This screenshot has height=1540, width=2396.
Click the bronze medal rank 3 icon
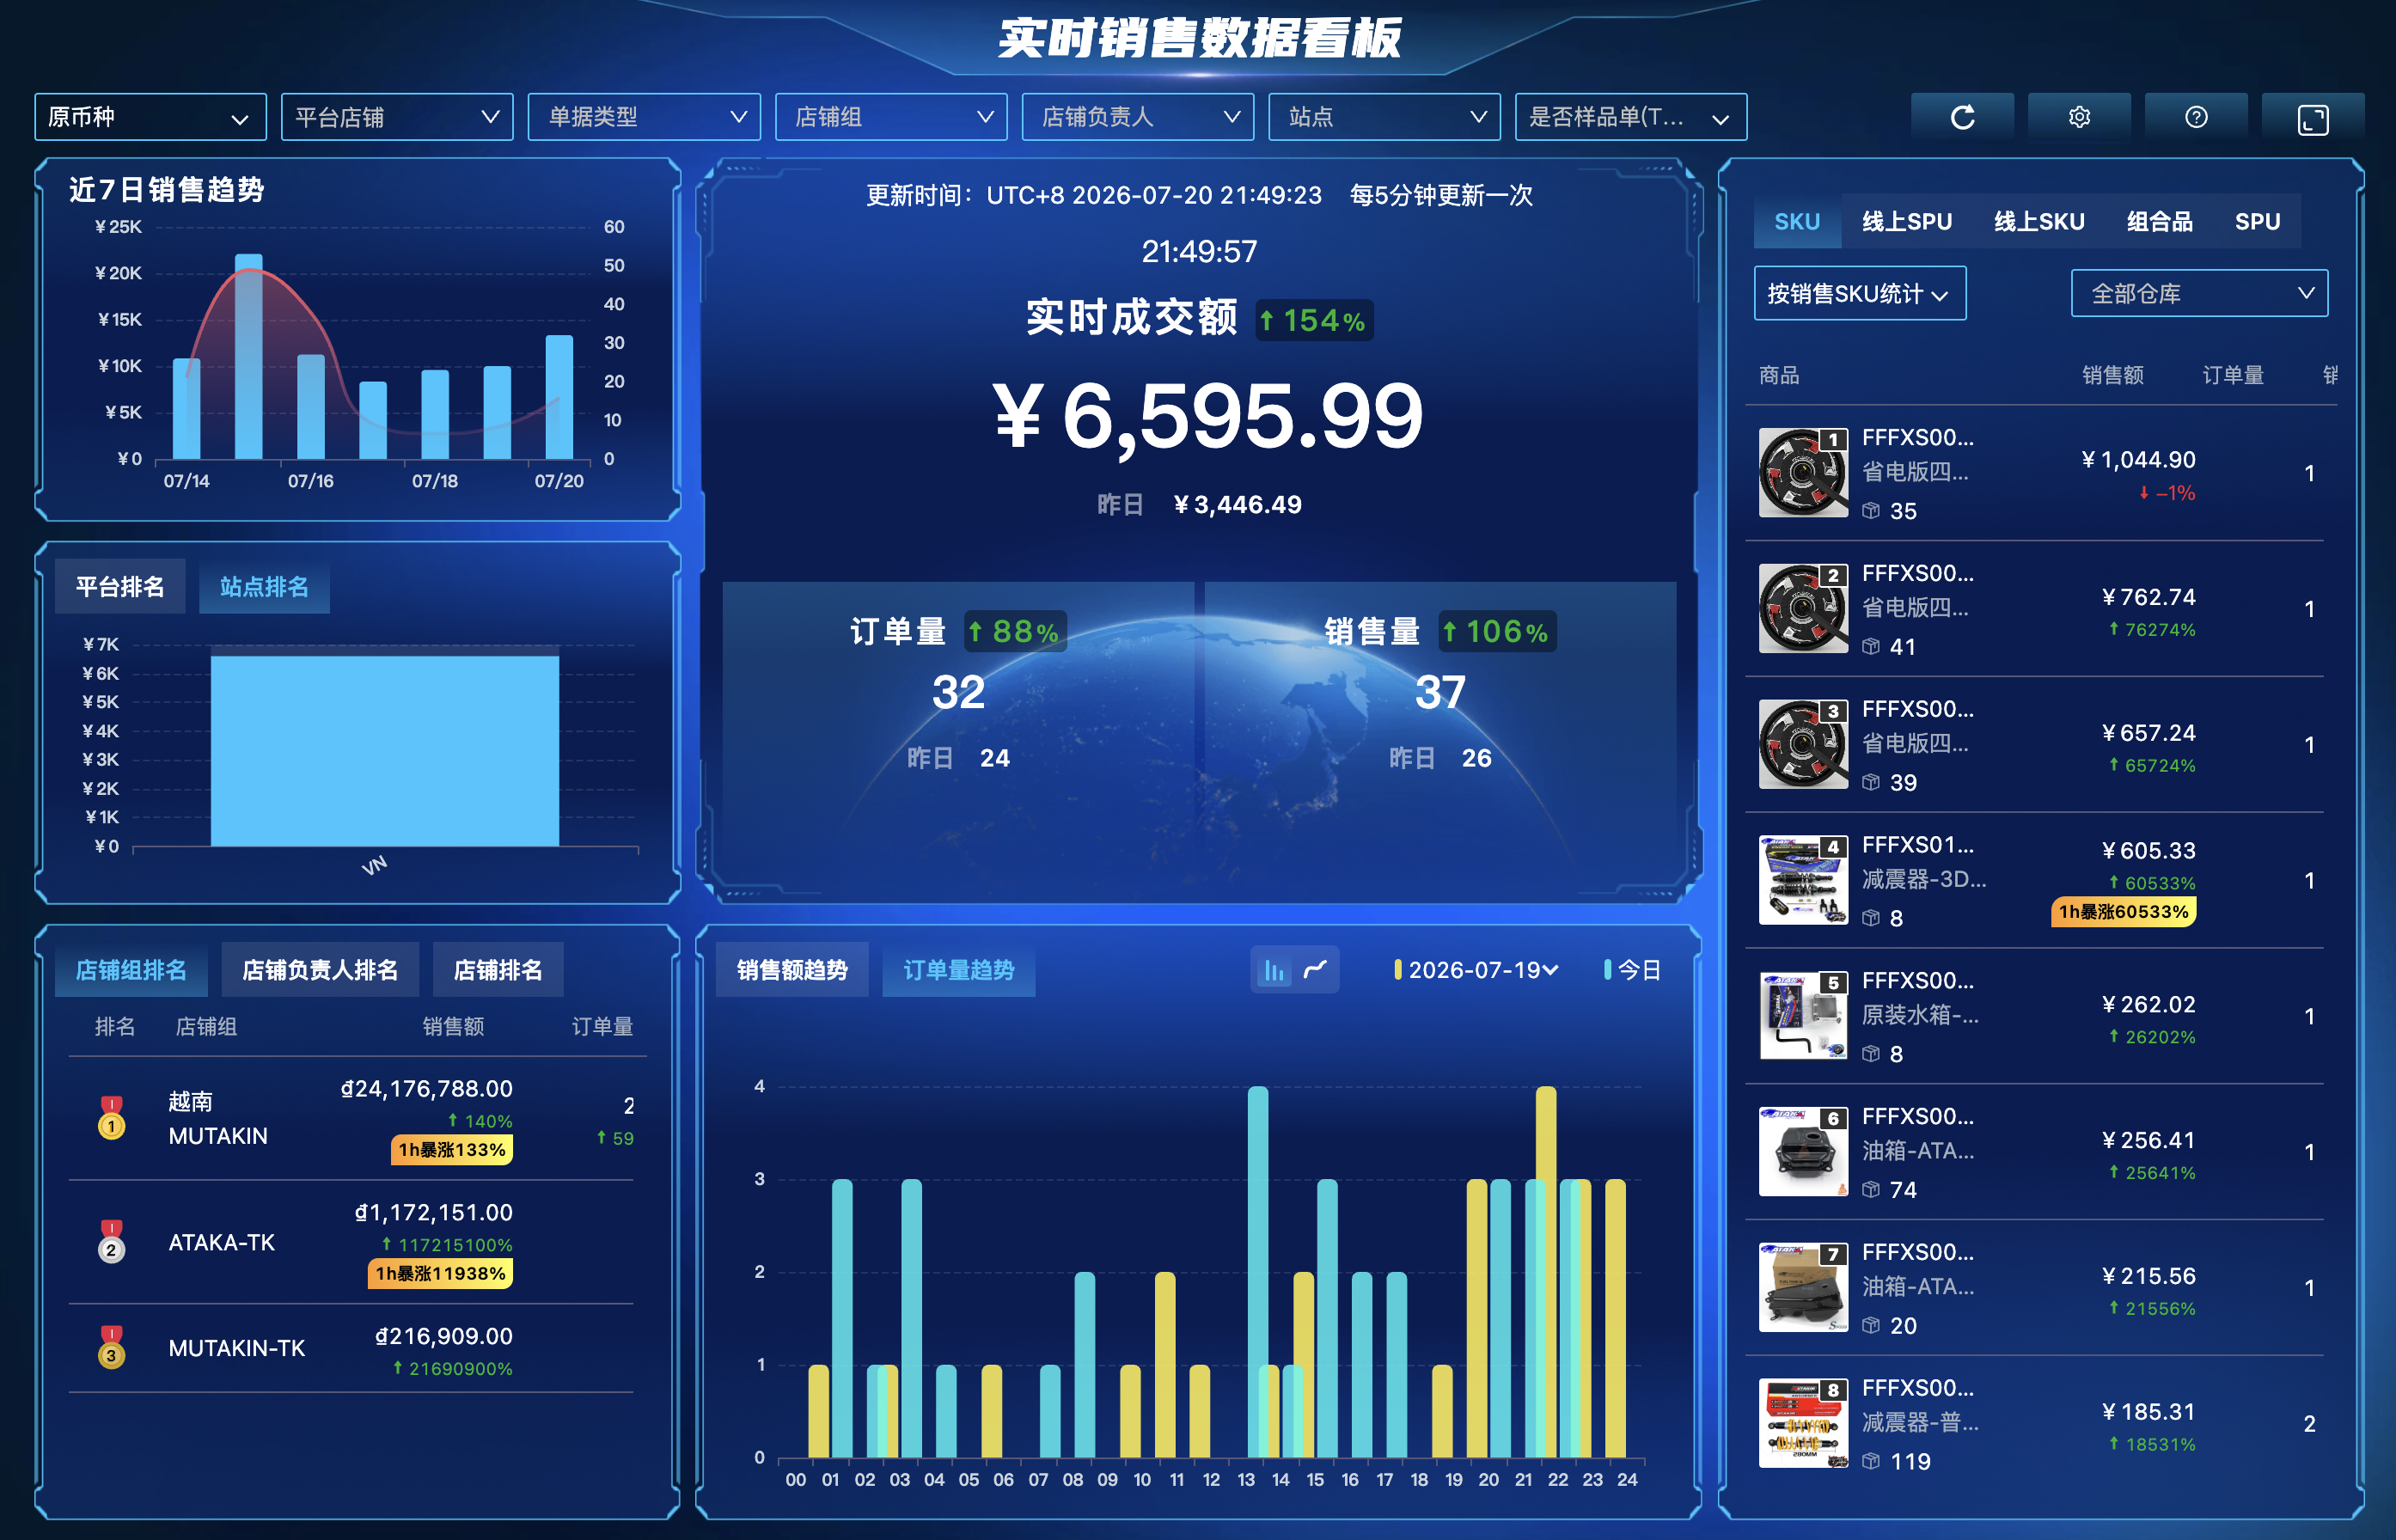point(111,1347)
